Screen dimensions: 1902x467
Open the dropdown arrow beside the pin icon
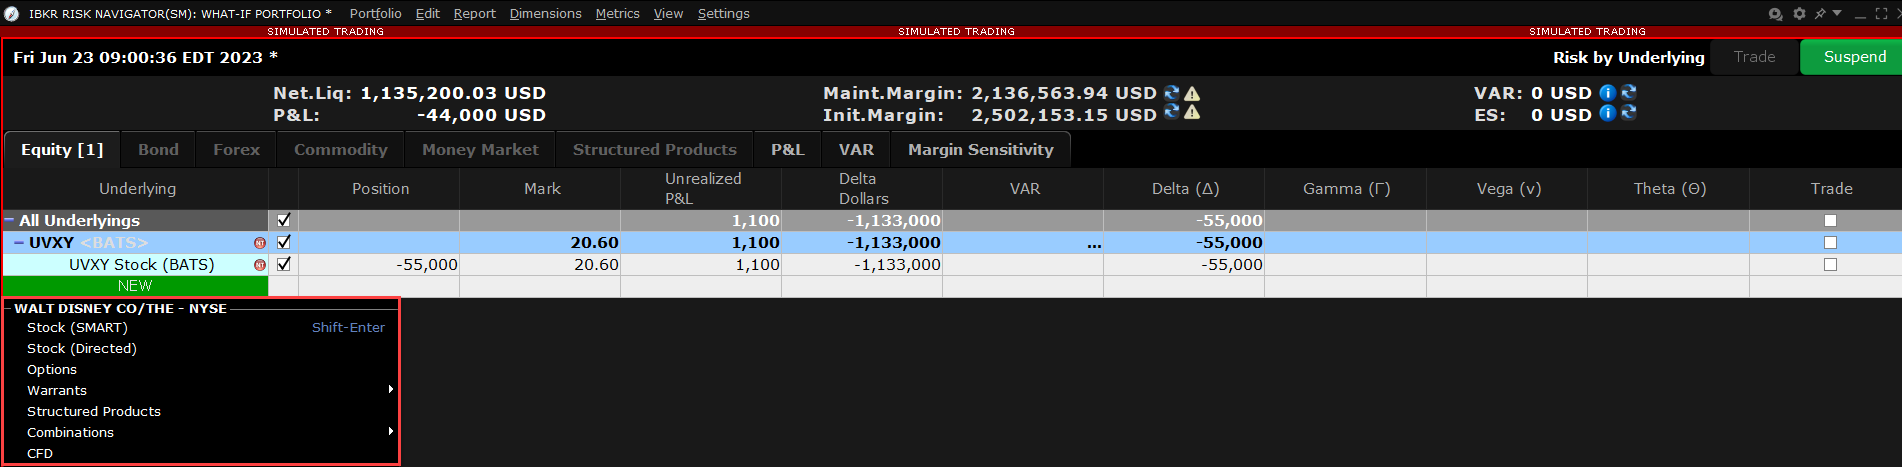(x=1837, y=13)
